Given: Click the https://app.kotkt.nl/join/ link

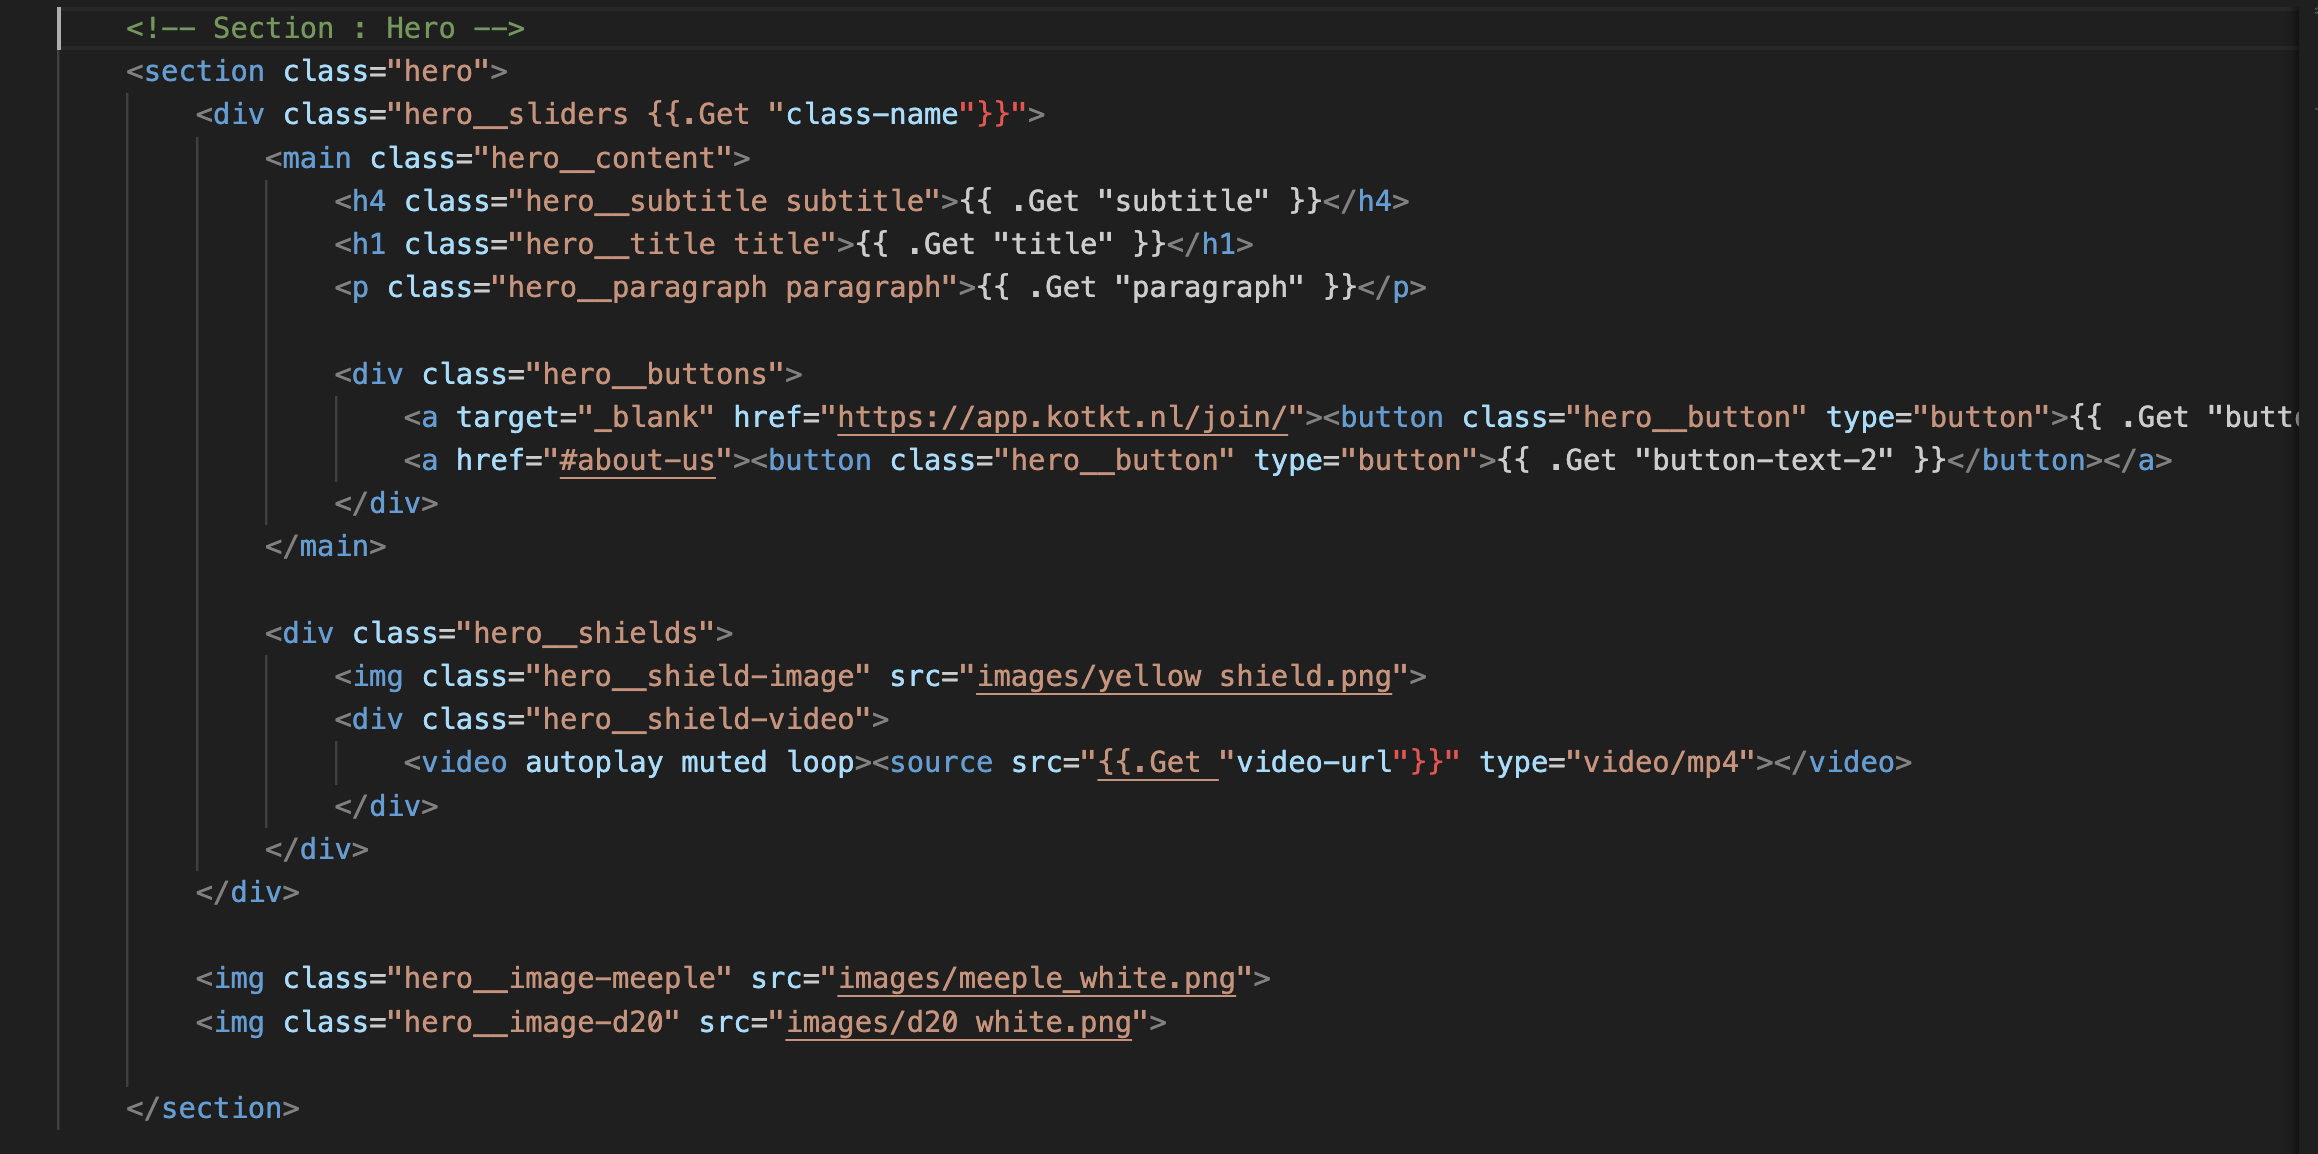Looking at the screenshot, I should [x=1061, y=417].
